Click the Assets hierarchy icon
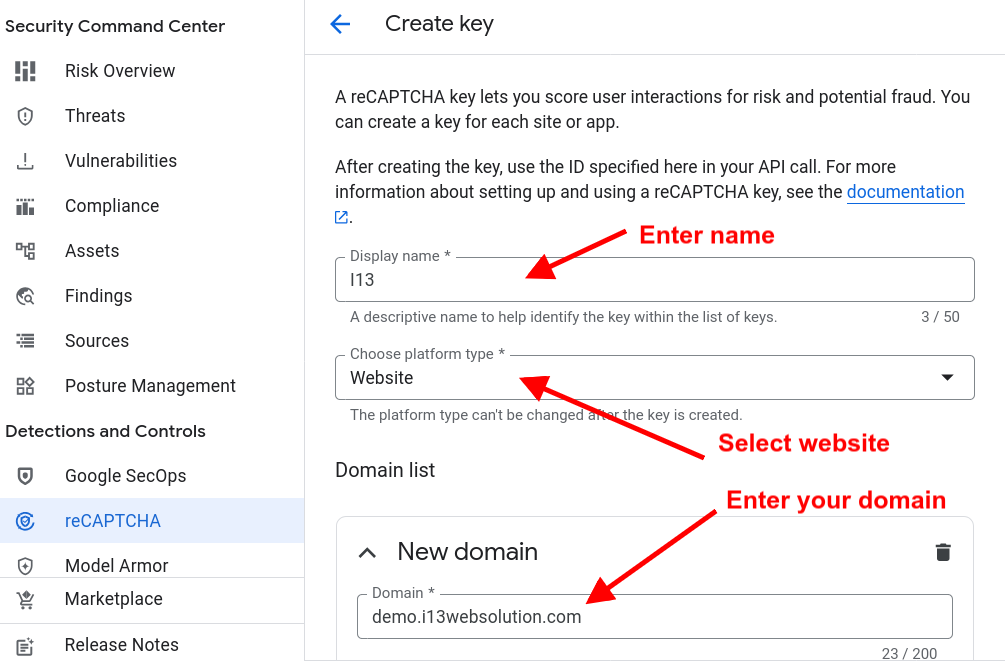The height and width of the screenshot is (661, 1005). coord(25,251)
